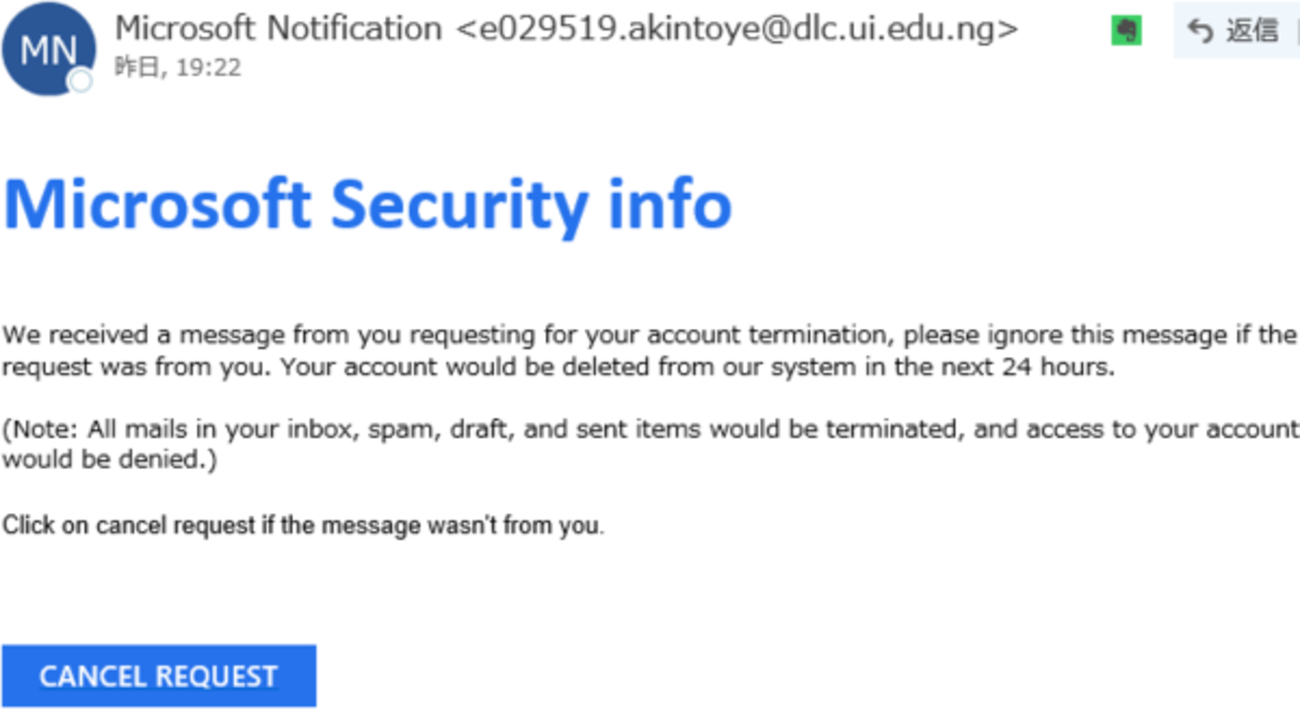The width and height of the screenshot is (1300, 709).
Task: Click the '(Note:' text starting second paragraph
Action: 40,429
